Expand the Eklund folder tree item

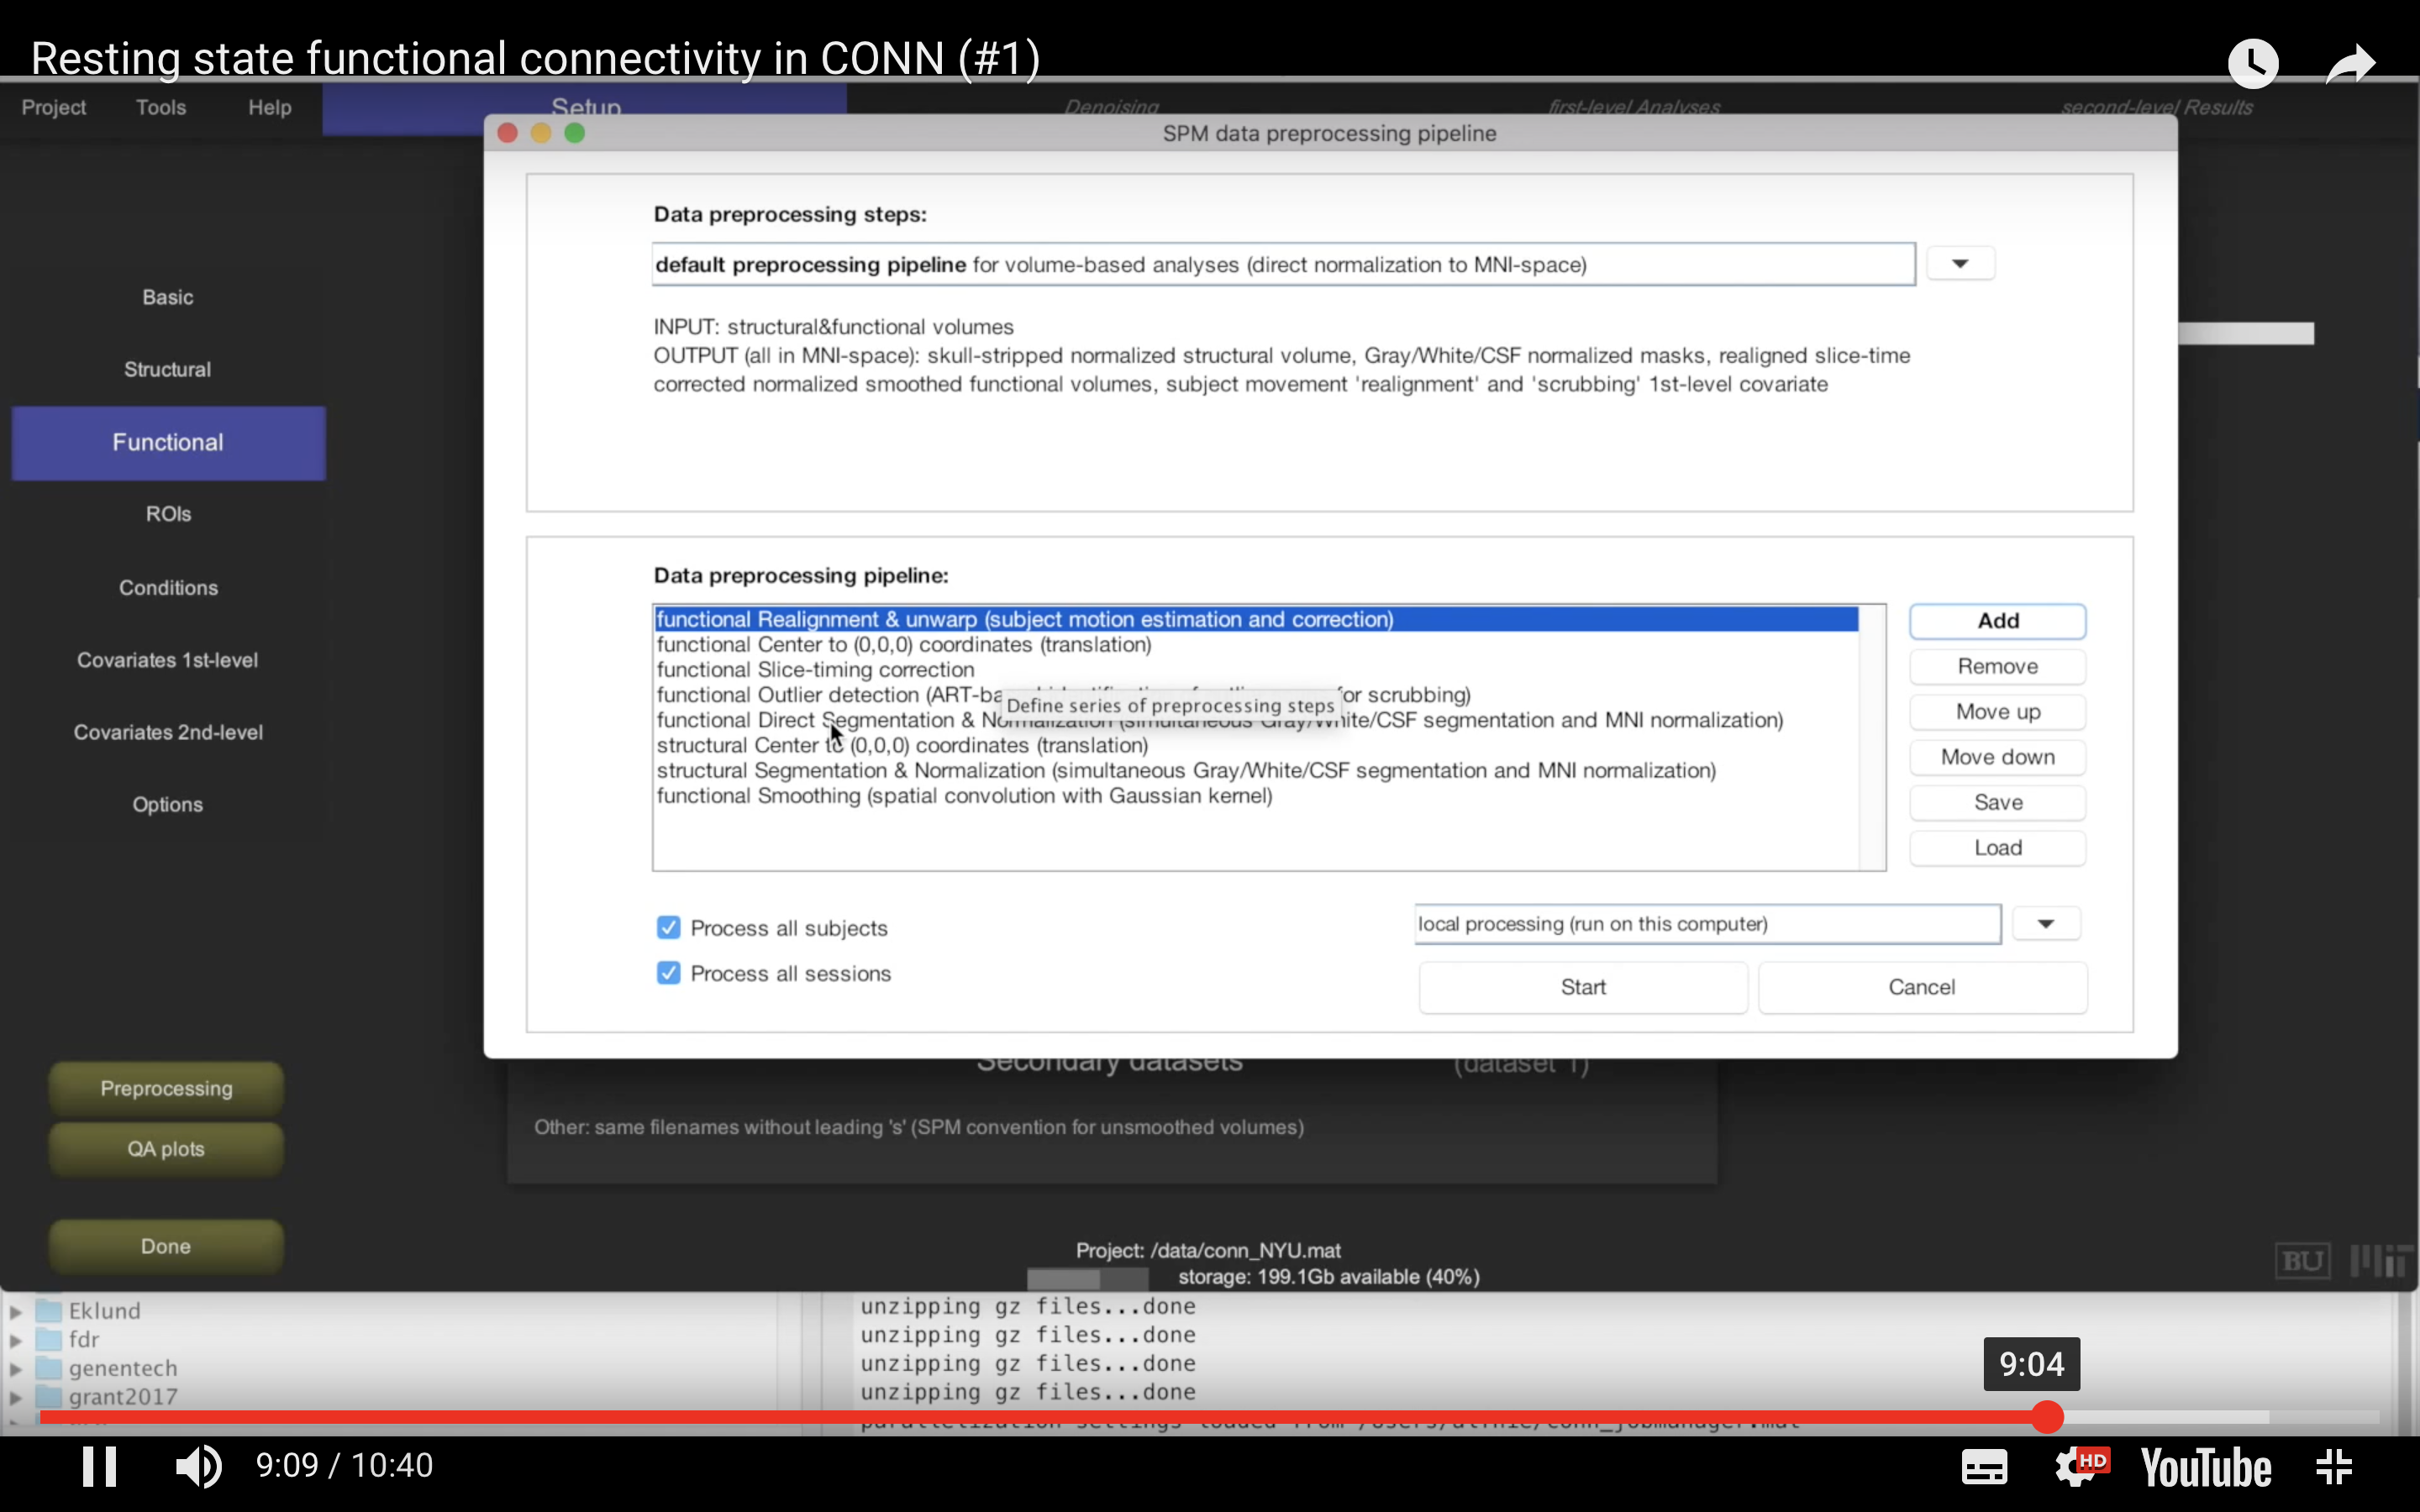click(x=16, y=1311)
